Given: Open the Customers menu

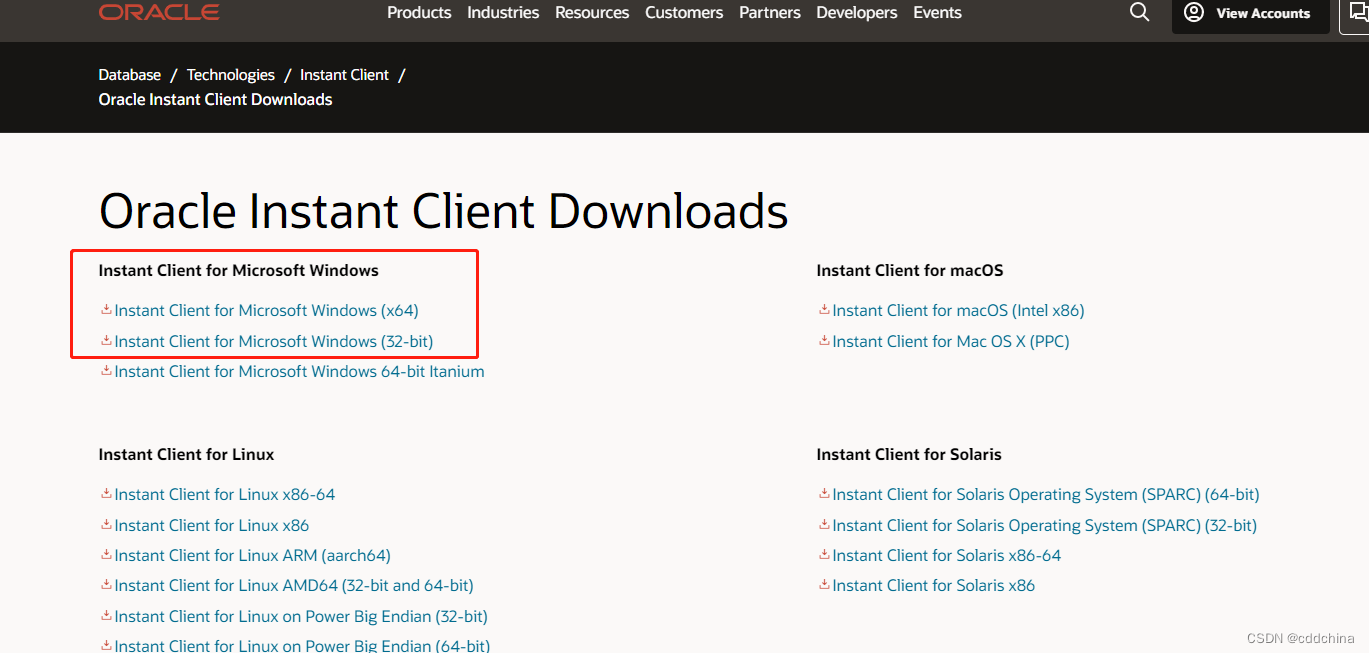Looking at the screenshot, I should coord(684,12).
